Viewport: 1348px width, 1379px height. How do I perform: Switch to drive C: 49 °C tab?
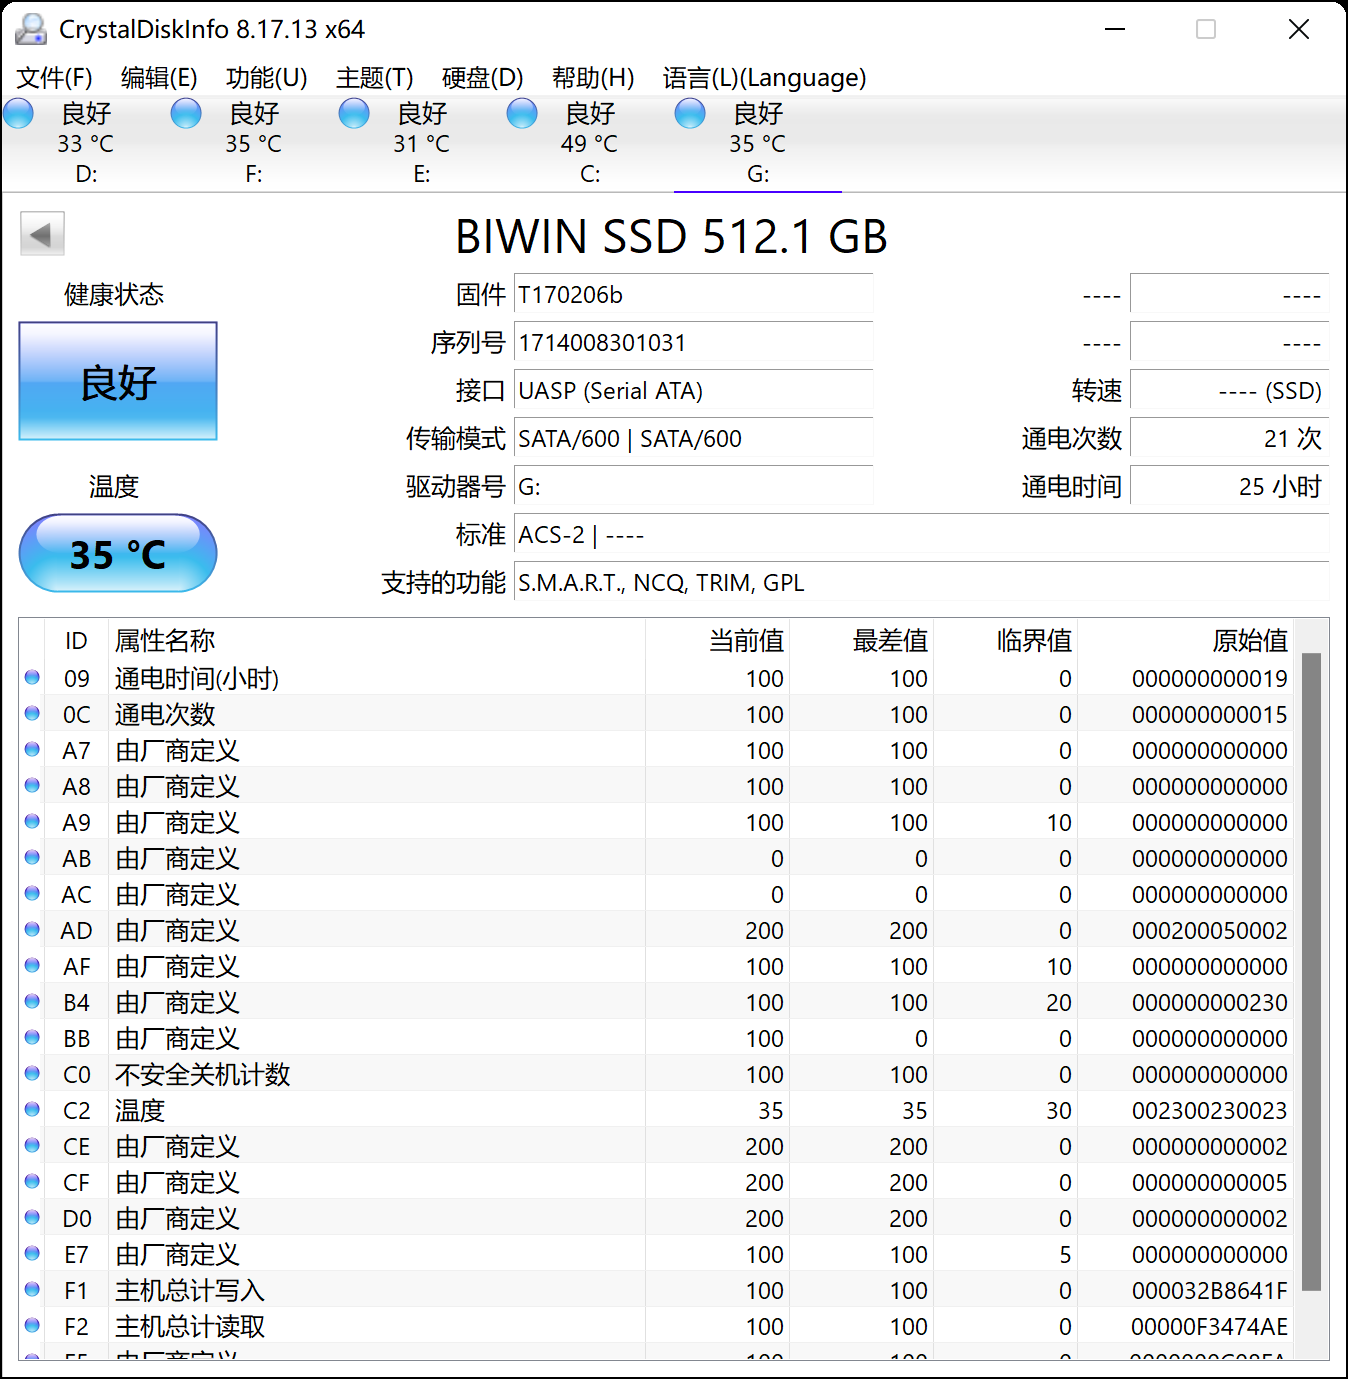590,143
